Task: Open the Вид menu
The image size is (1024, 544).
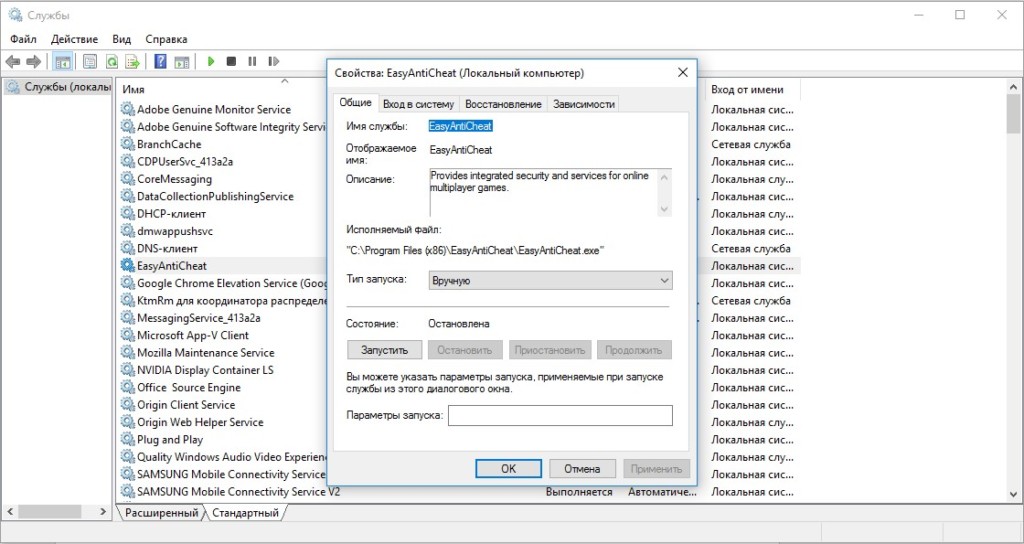Action: (121, 39)
